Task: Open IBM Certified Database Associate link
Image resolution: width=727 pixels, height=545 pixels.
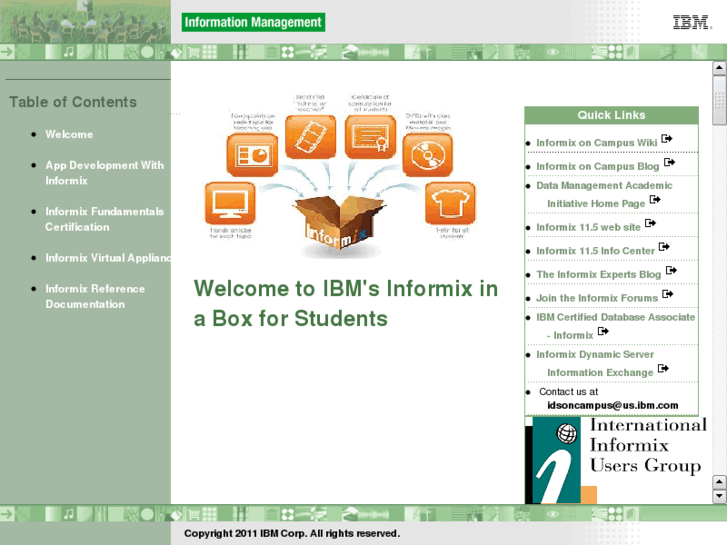Action: (615, 326)
